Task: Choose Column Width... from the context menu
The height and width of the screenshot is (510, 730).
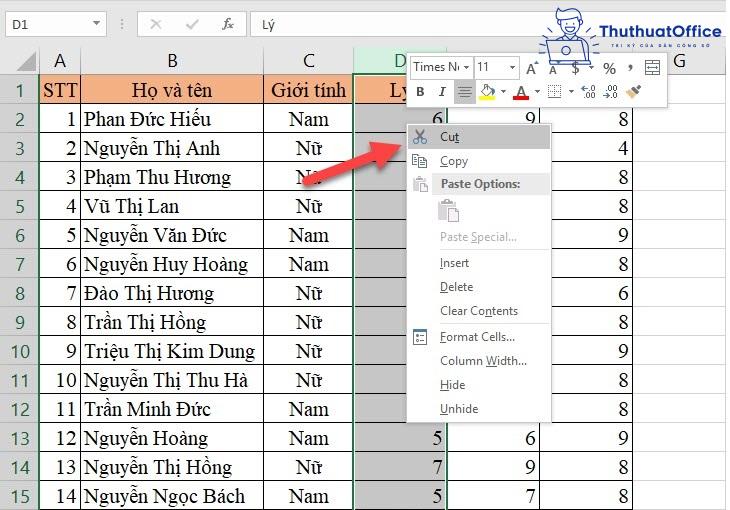Action: (x=479, y=361)
